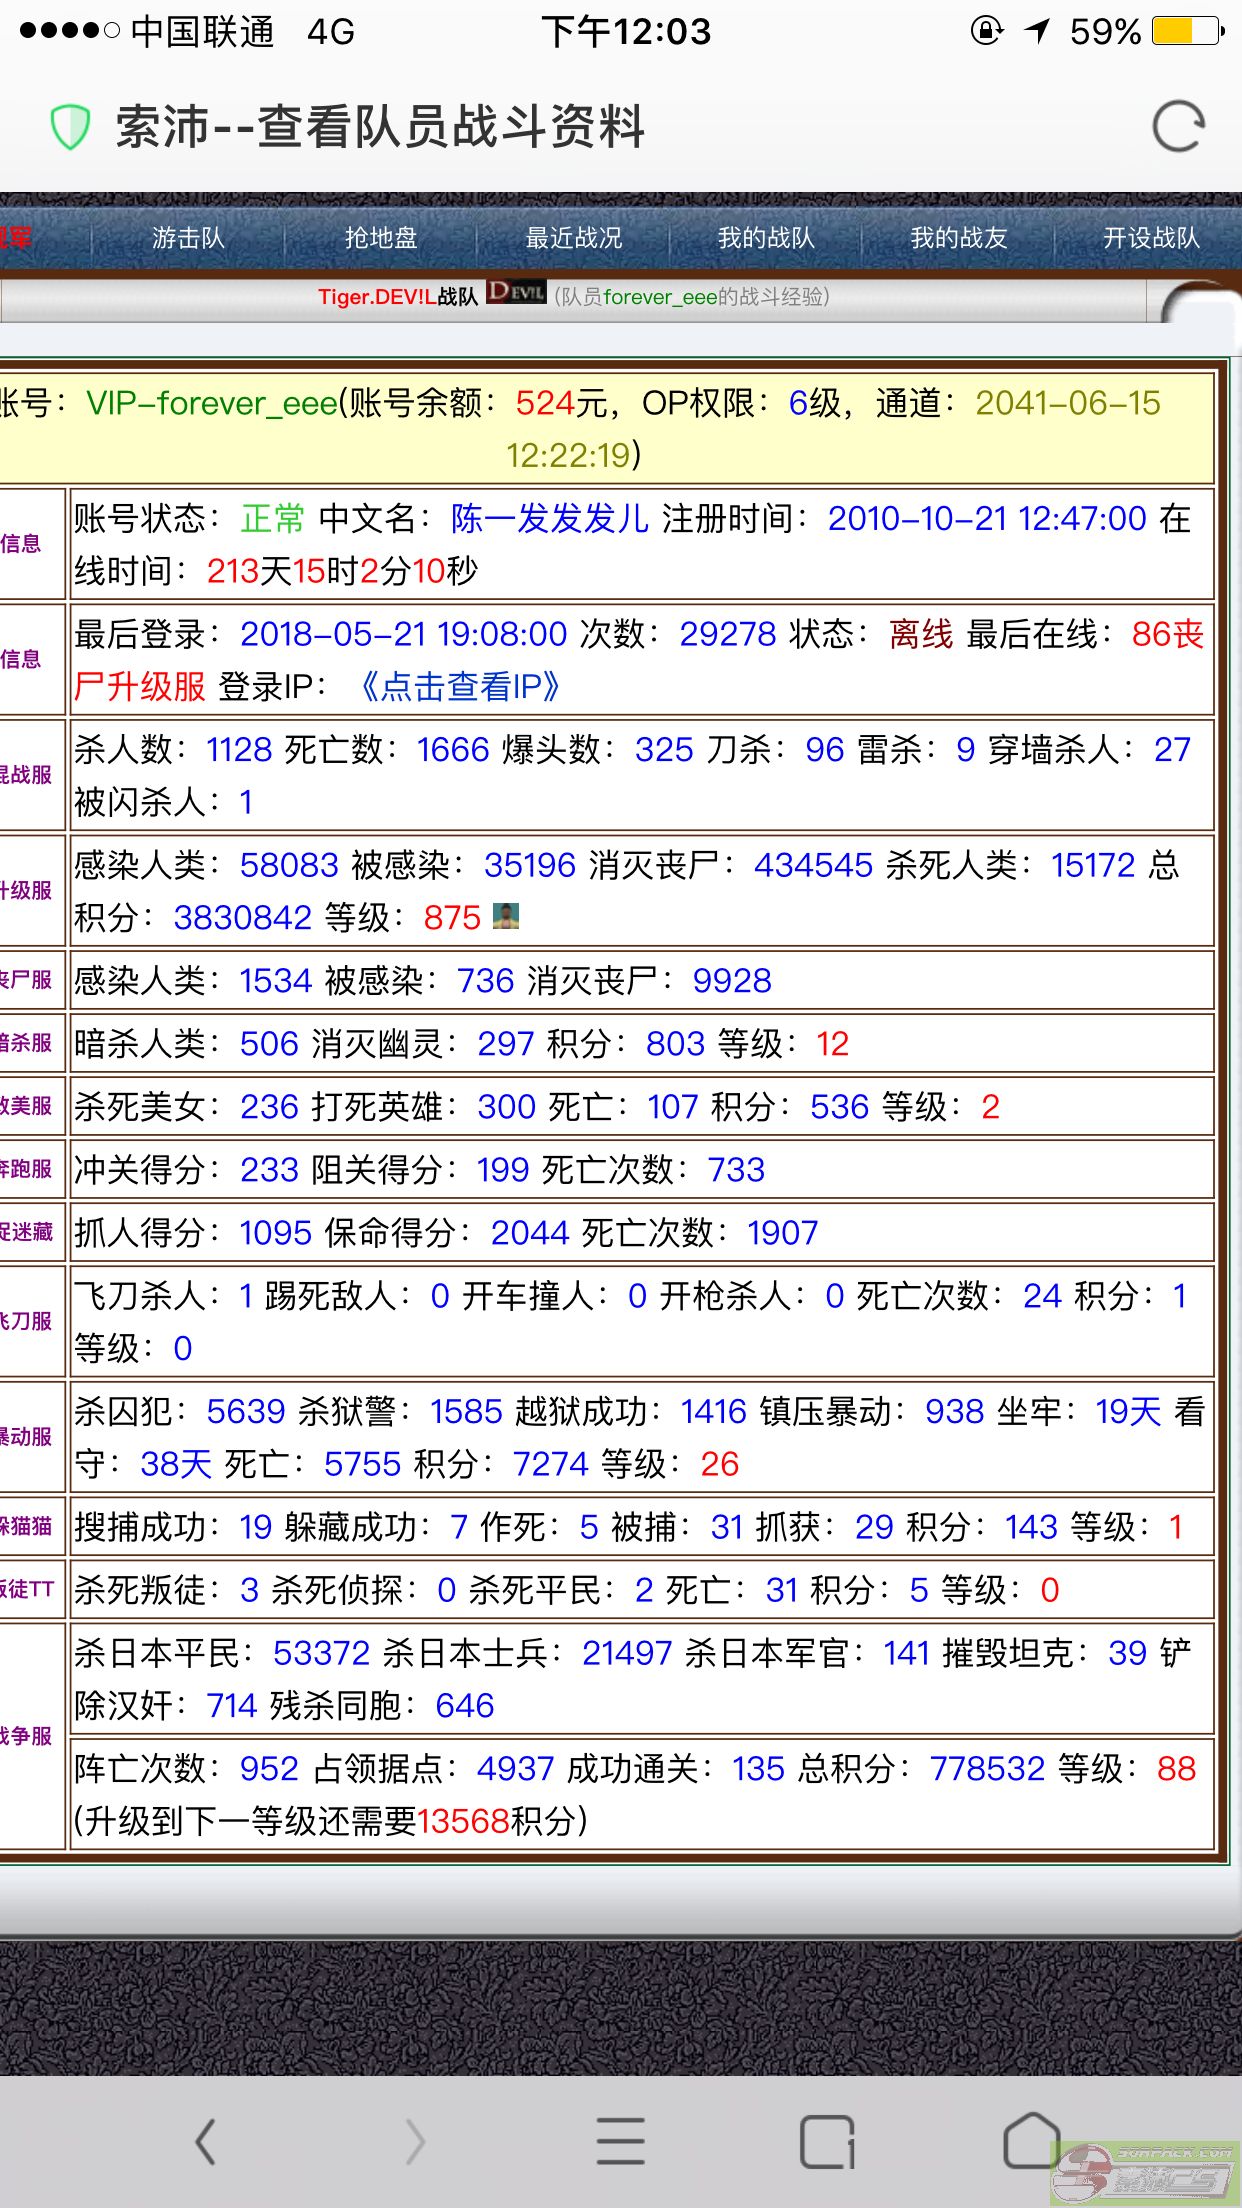Tap the clock showing 下午12:03

coord(626,31)
